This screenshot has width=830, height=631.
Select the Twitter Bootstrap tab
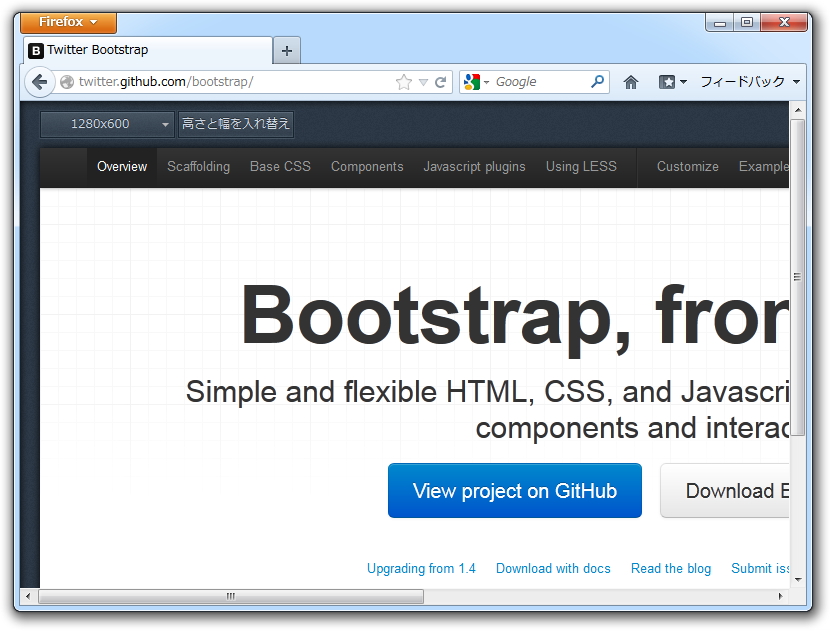[148, 50]
